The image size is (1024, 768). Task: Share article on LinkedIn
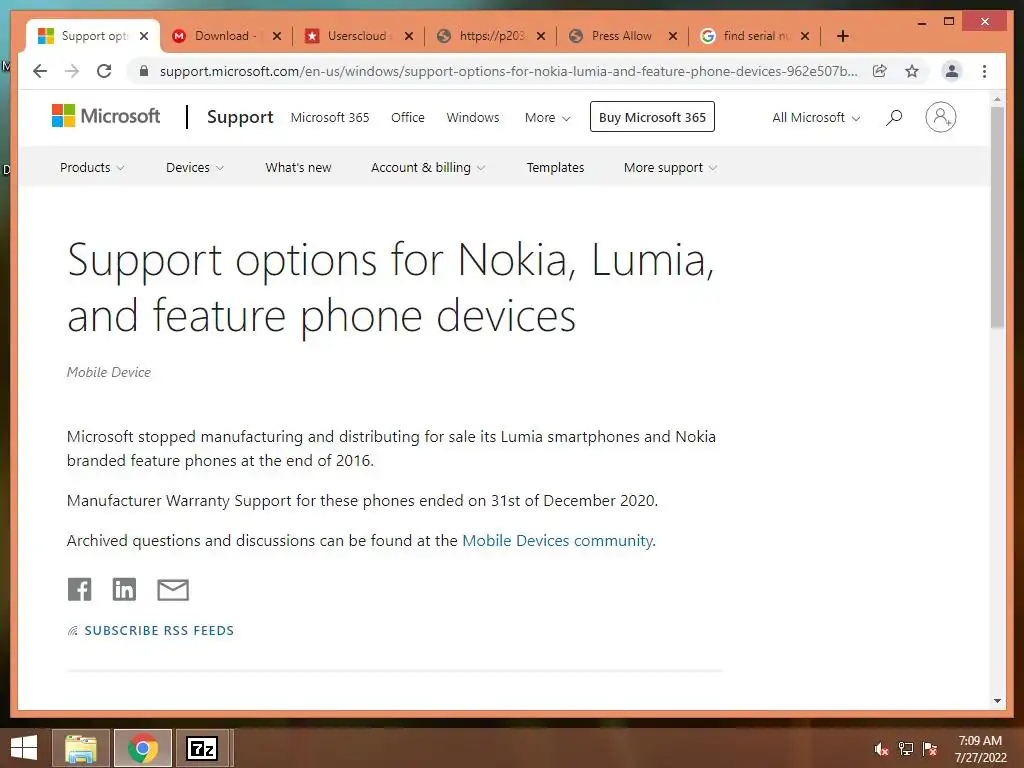click(x=124, y=589)
